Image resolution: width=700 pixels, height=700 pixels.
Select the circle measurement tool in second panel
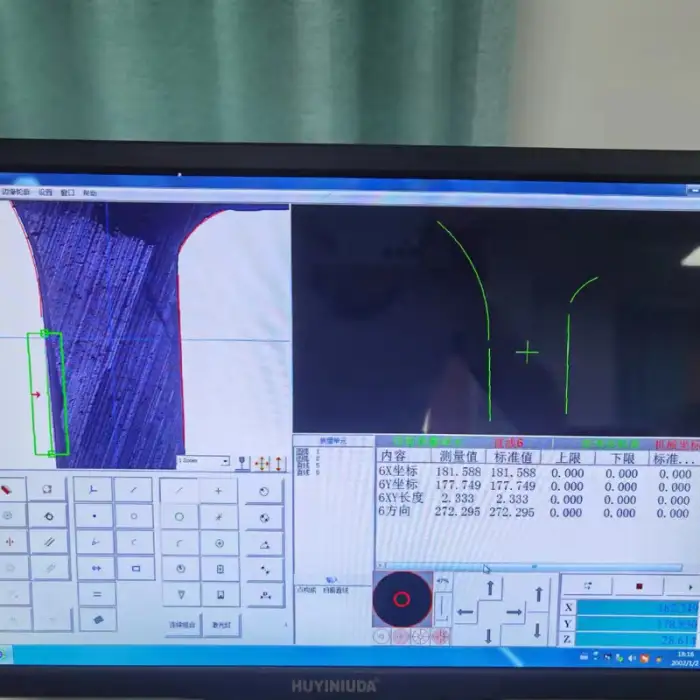coord(135,518)
